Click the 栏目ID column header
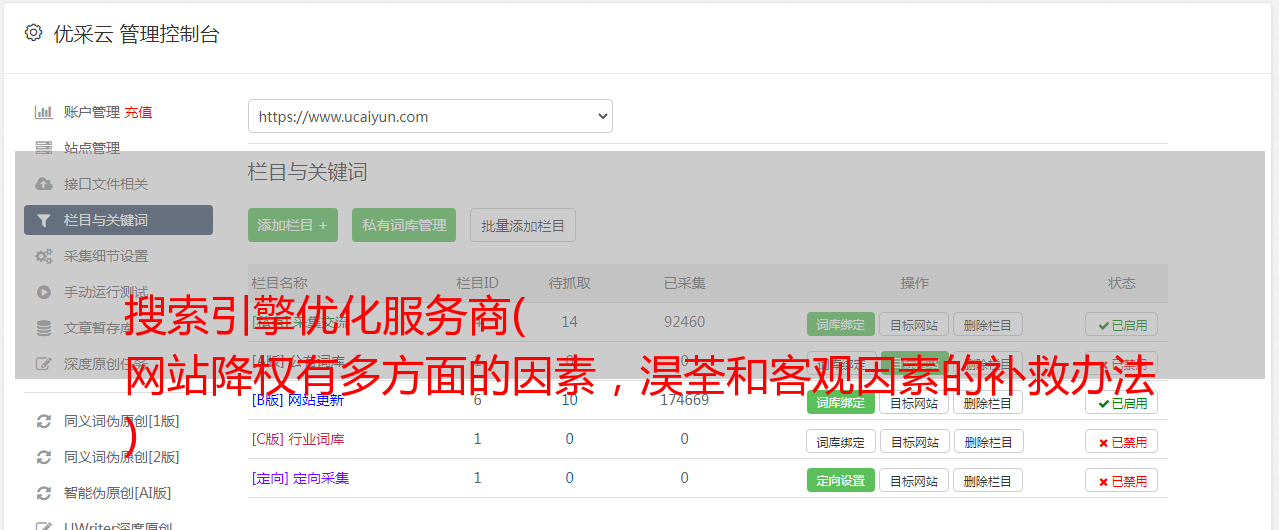Image resolution: width=1279 pixels, height=530 pixels. (477, 283)
